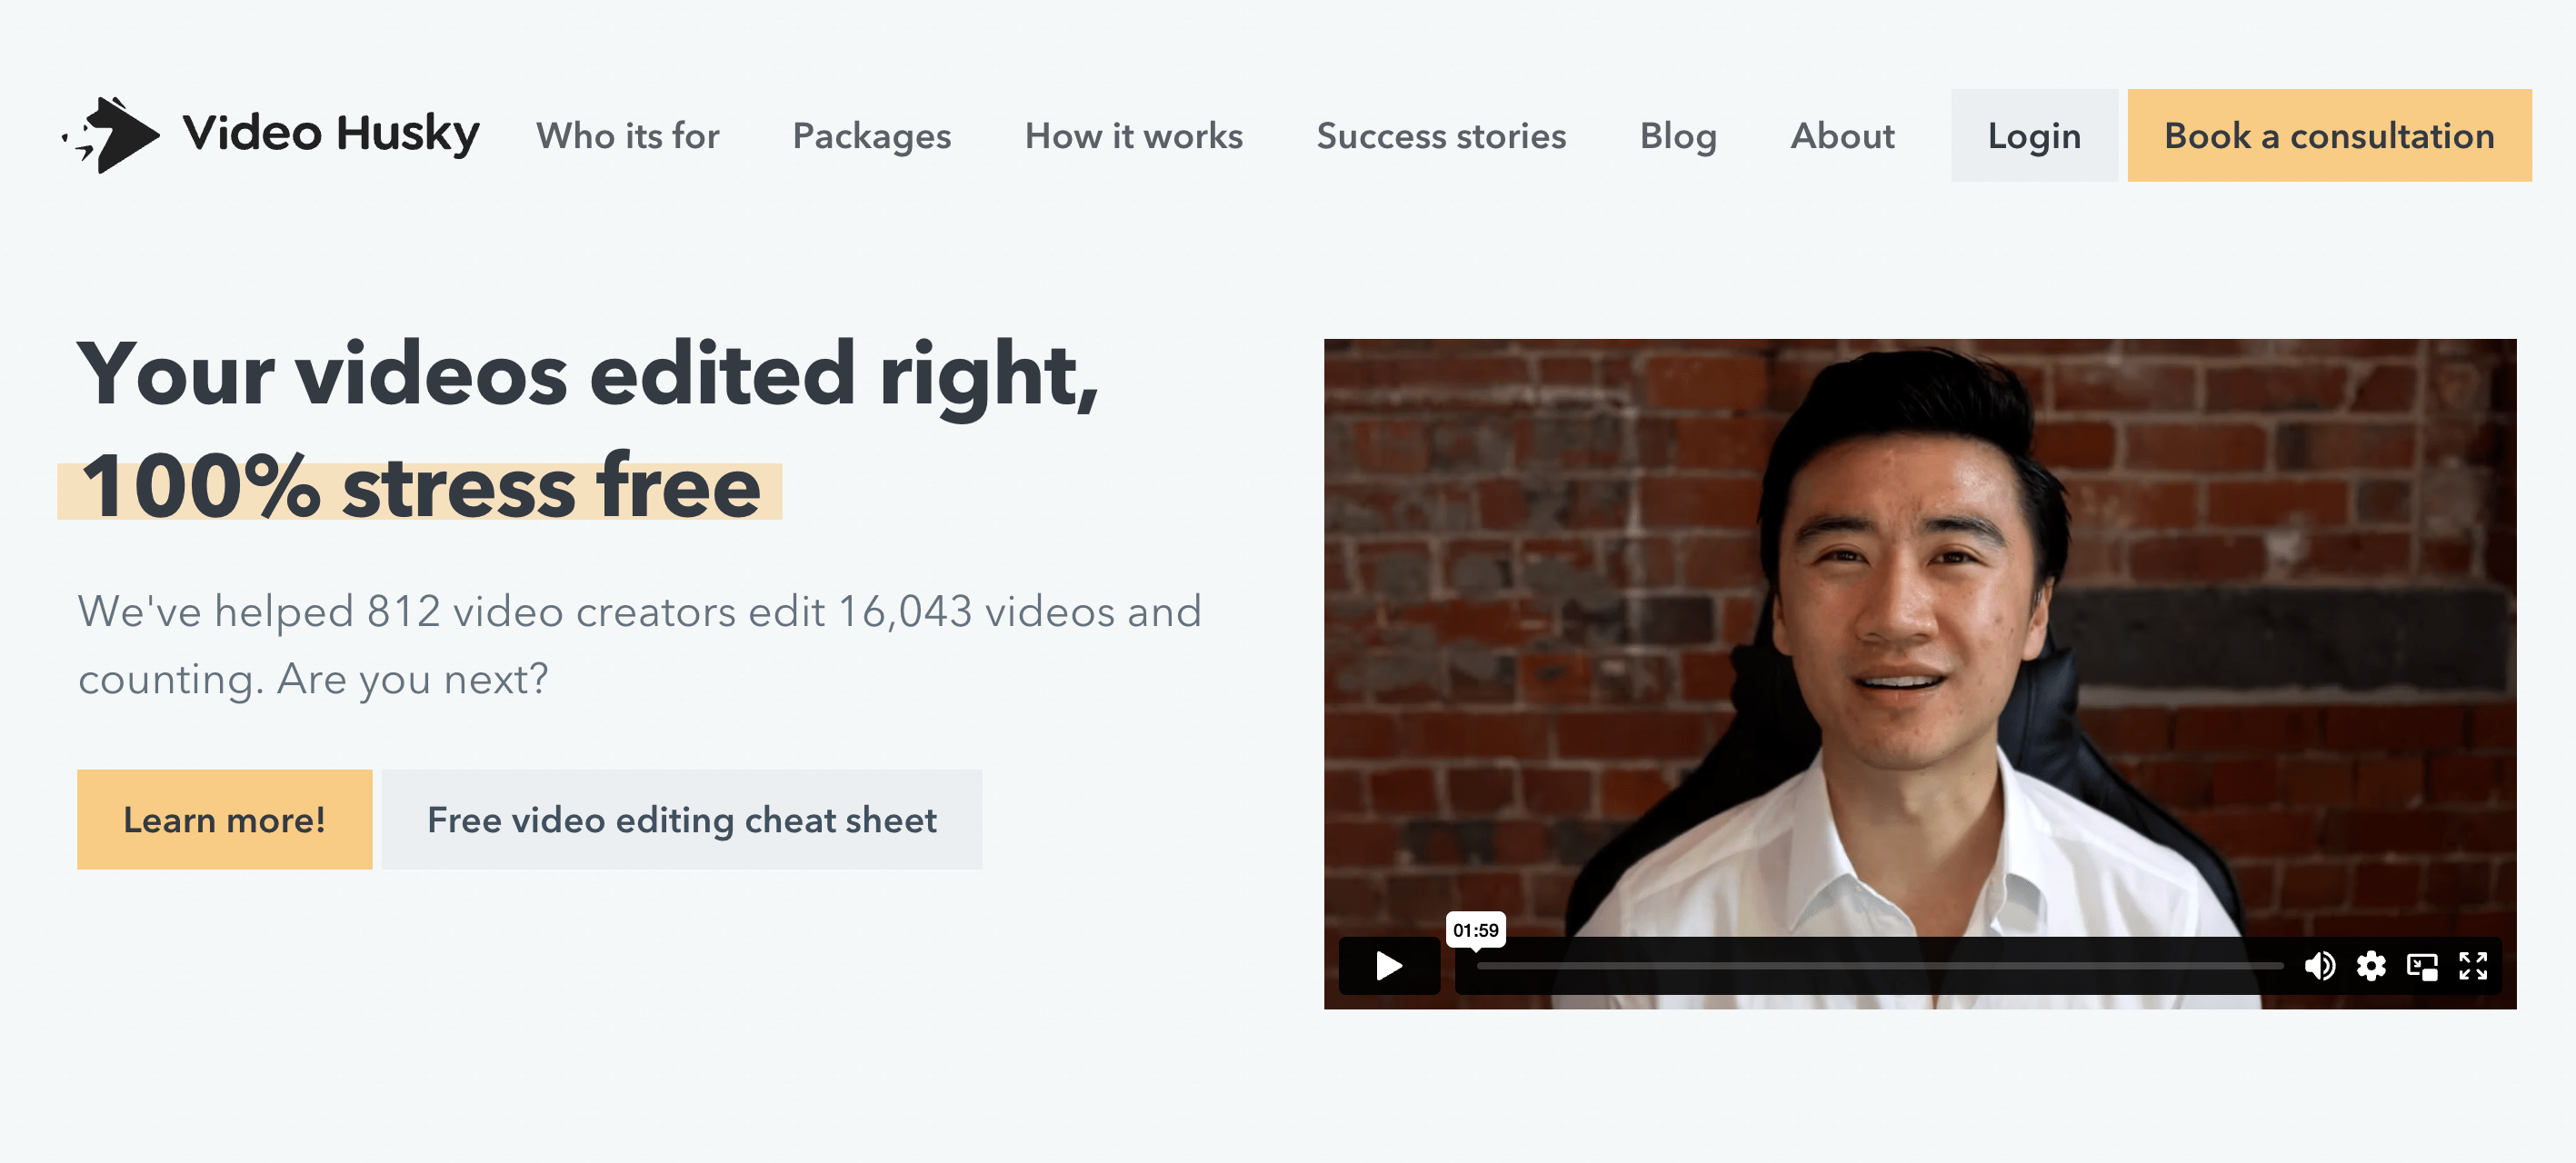Enter fullscreen with the expand icon

pyautogui.click(x=2473, y=965)
